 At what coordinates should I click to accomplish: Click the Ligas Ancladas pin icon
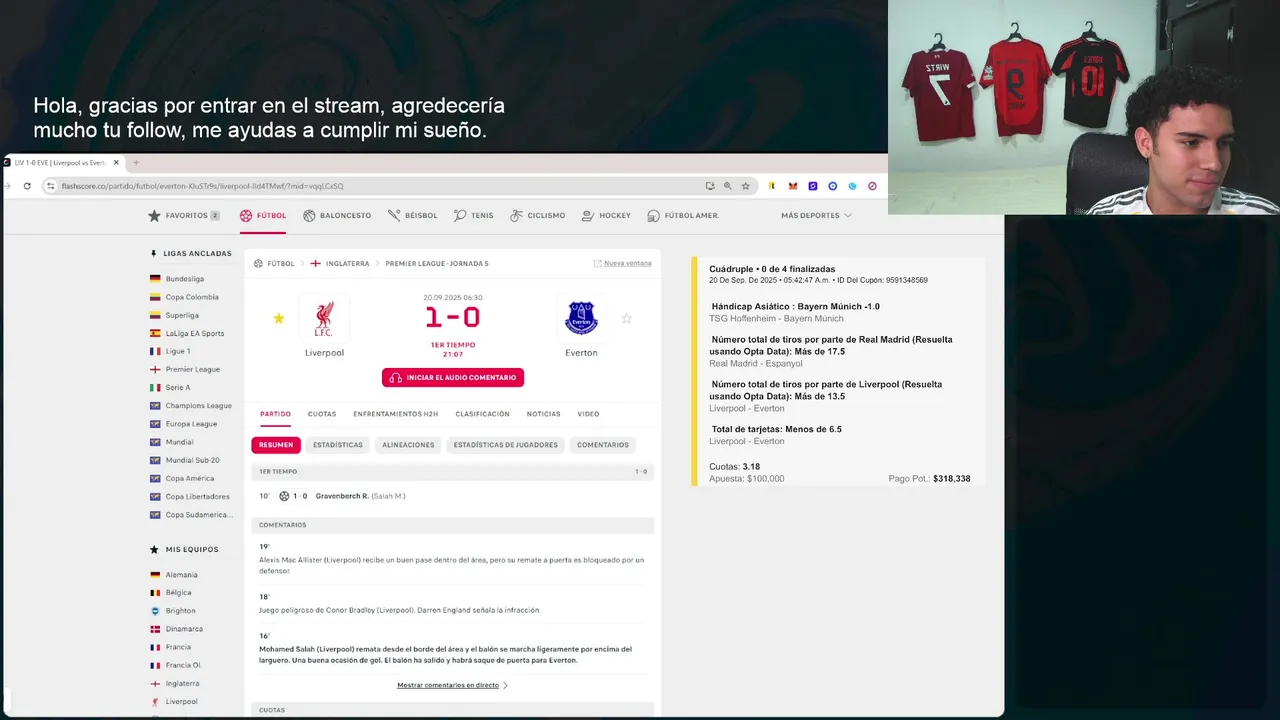[154, 254]
